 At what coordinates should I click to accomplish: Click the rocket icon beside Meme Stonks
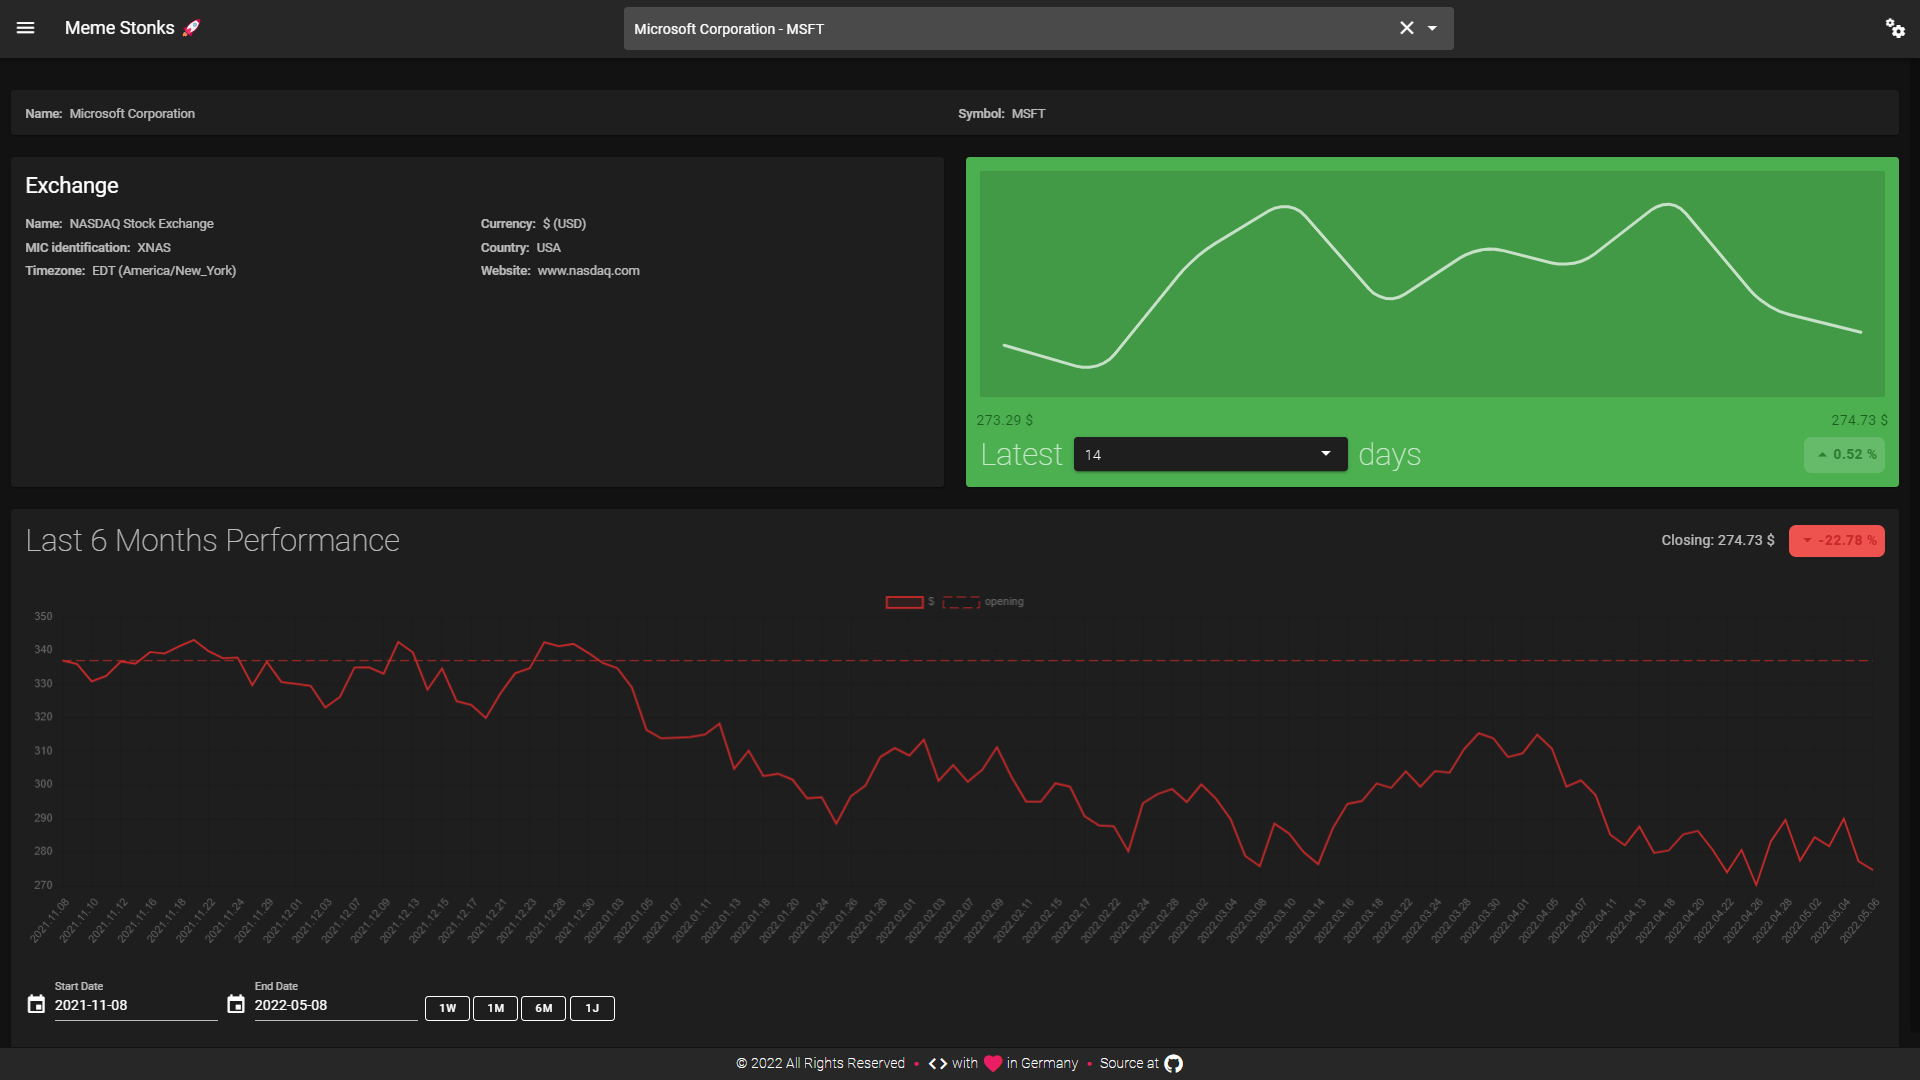191,28
